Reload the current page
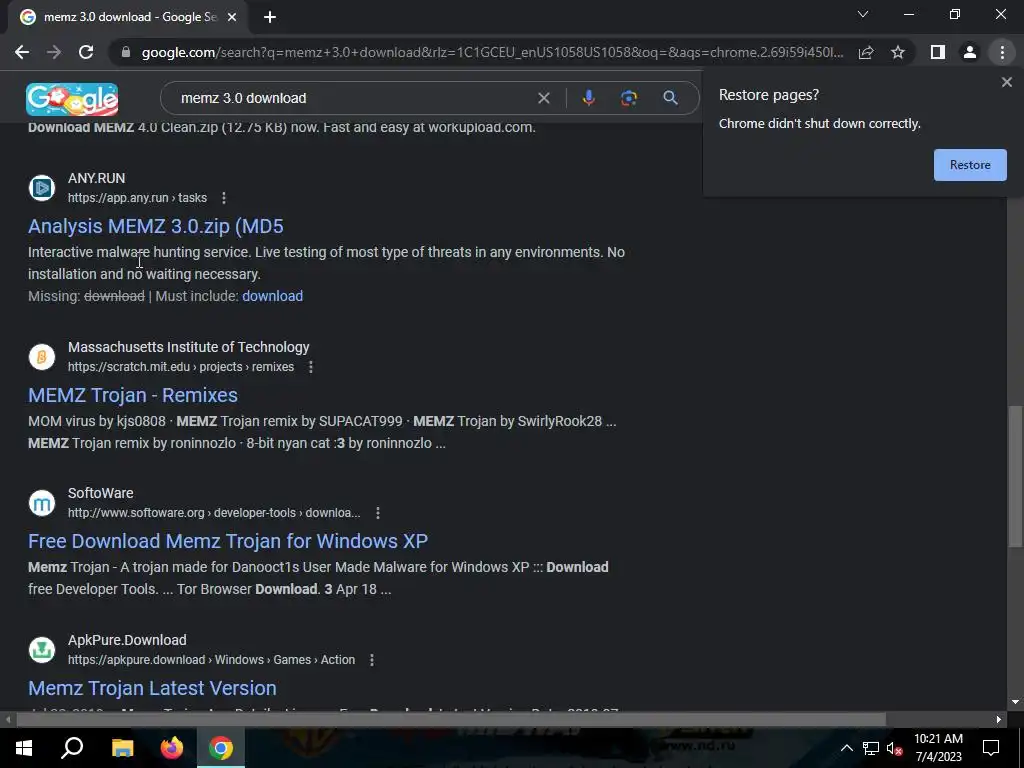Viewport: 1024px width, 768px height. point(86,52)
